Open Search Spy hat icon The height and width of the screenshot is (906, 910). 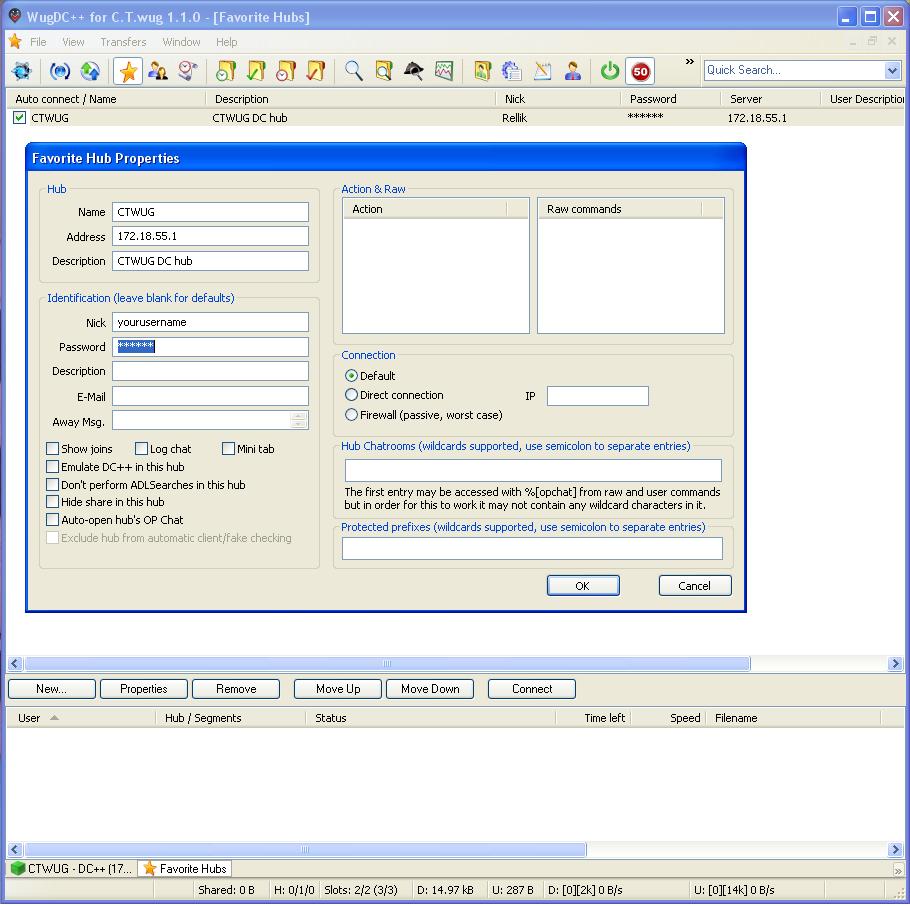pos(414,71)
